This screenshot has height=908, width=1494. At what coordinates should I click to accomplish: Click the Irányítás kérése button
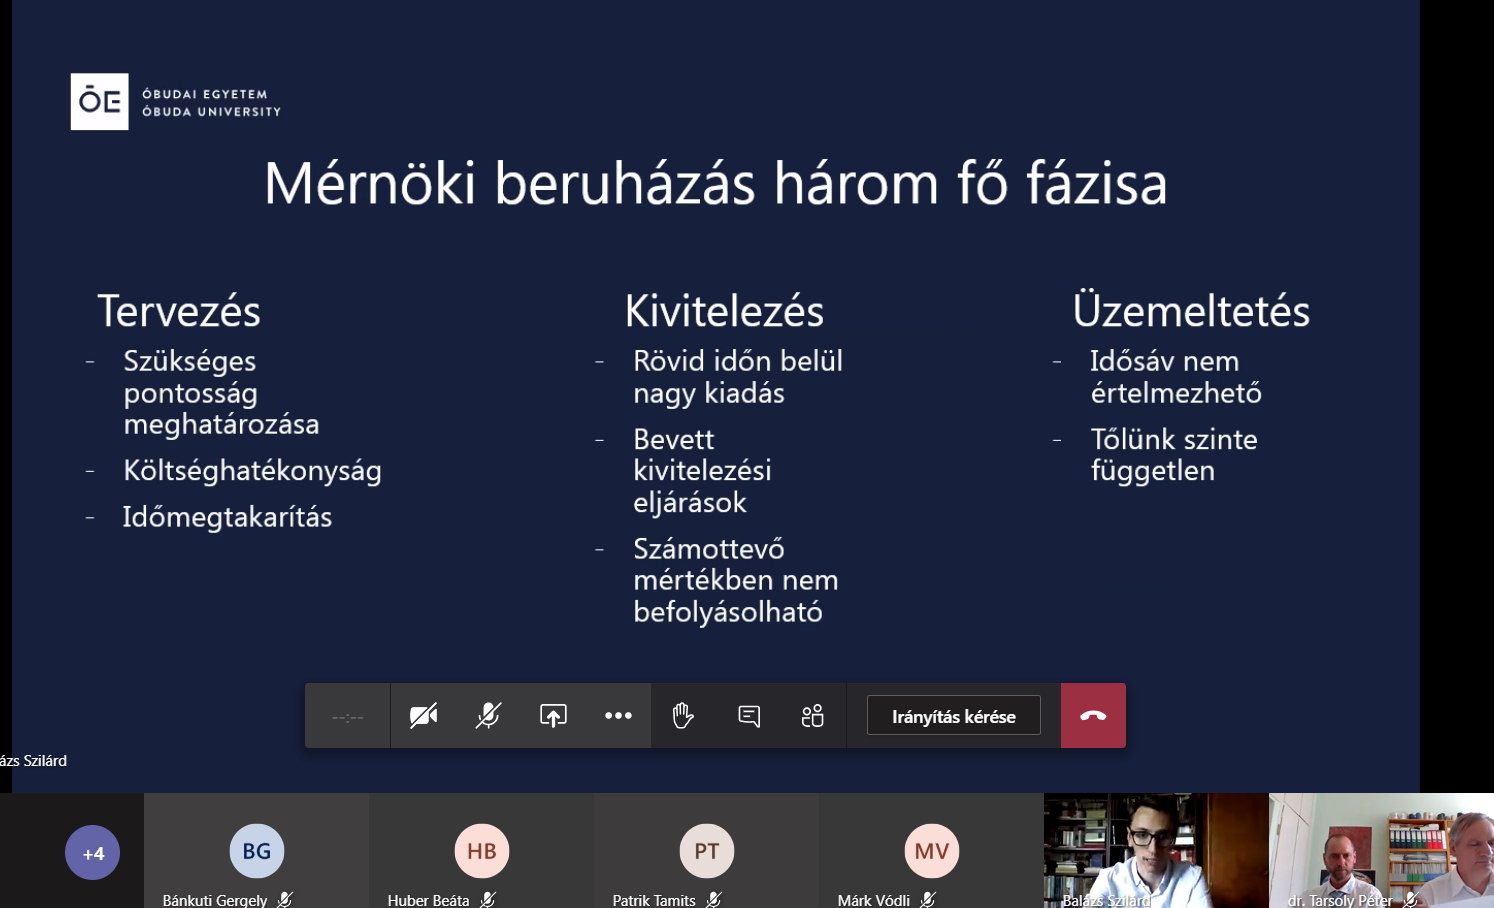coord(954,716)
